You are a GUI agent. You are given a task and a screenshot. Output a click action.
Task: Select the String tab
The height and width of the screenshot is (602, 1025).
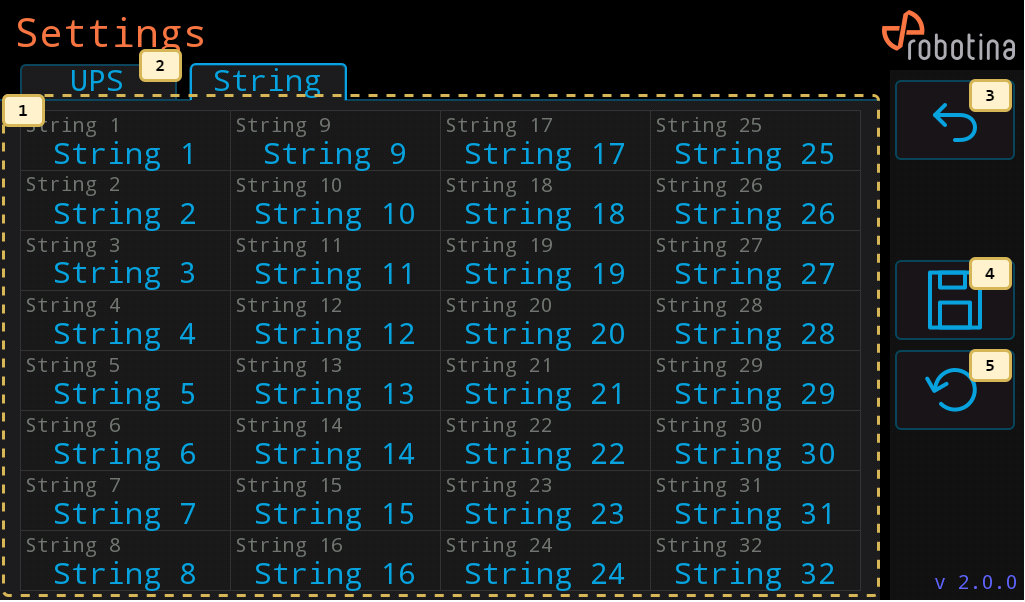(x=267, y=81)
